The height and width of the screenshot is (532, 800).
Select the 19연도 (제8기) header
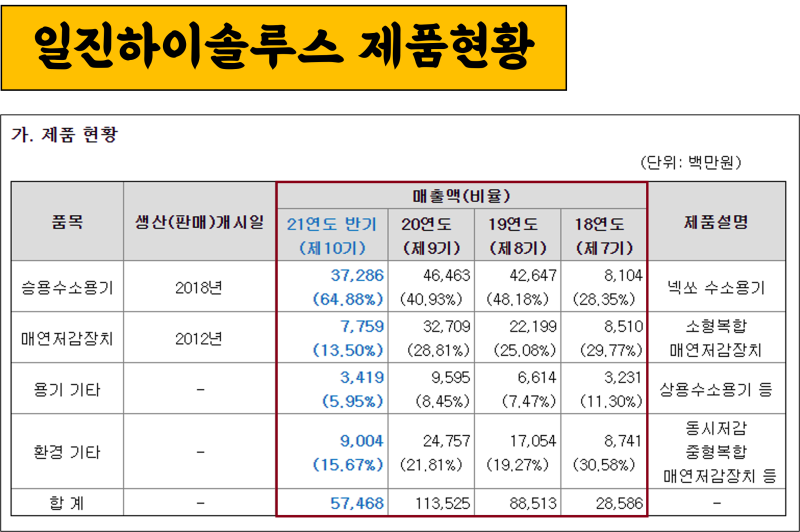pos(517,235)
